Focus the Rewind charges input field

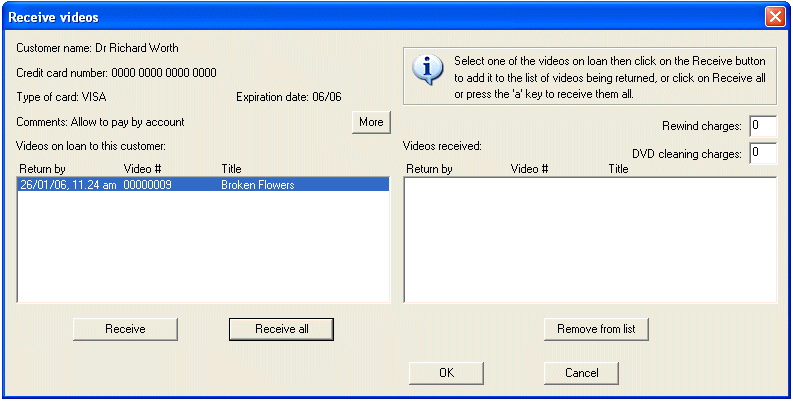coord(762,126)
